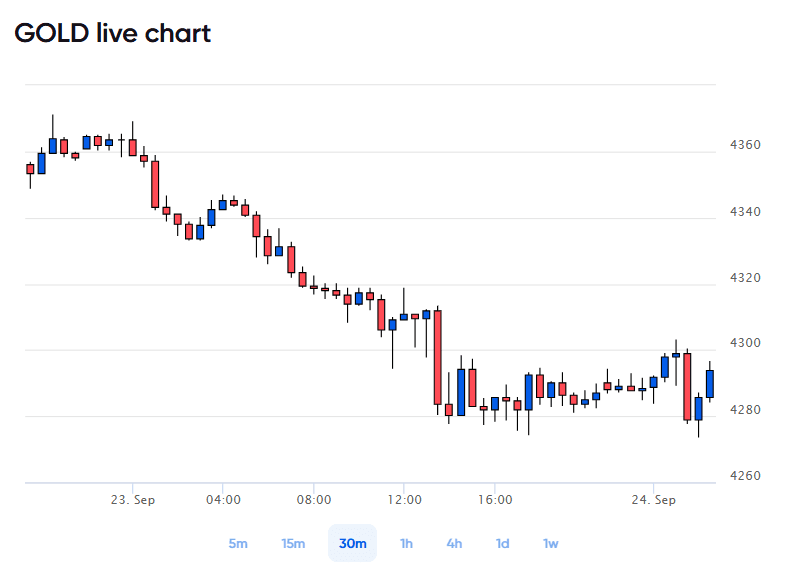Show the 1d daily chart
The image size is (789, 570).
(502, 543)
